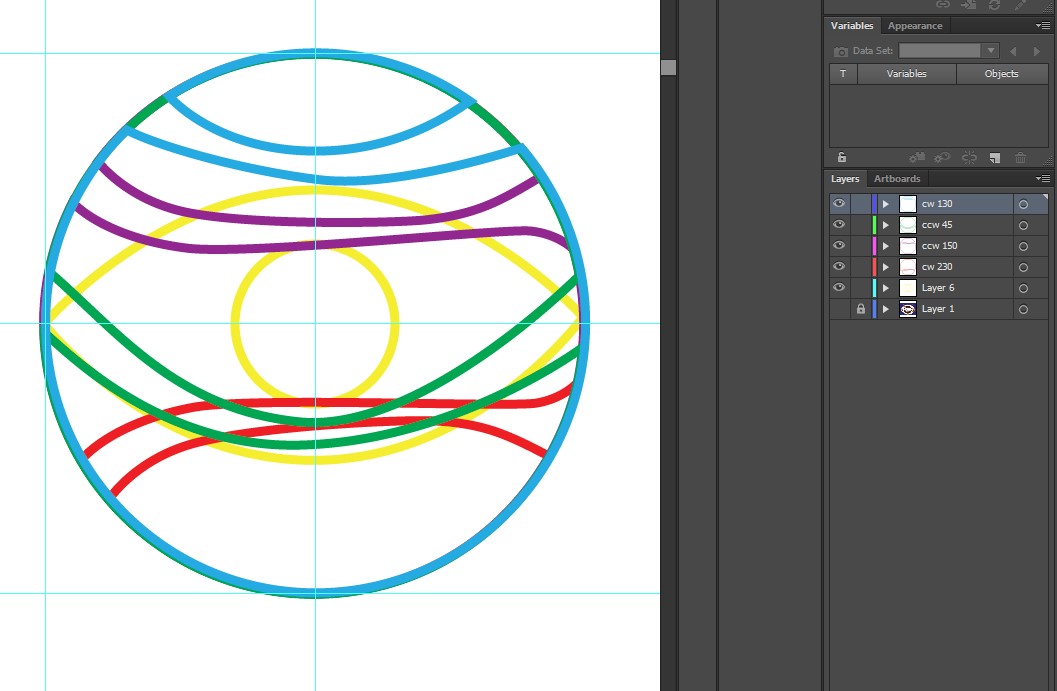Click the red color bar beside cw 230
Screen dimensions: 1057x691
875,266
